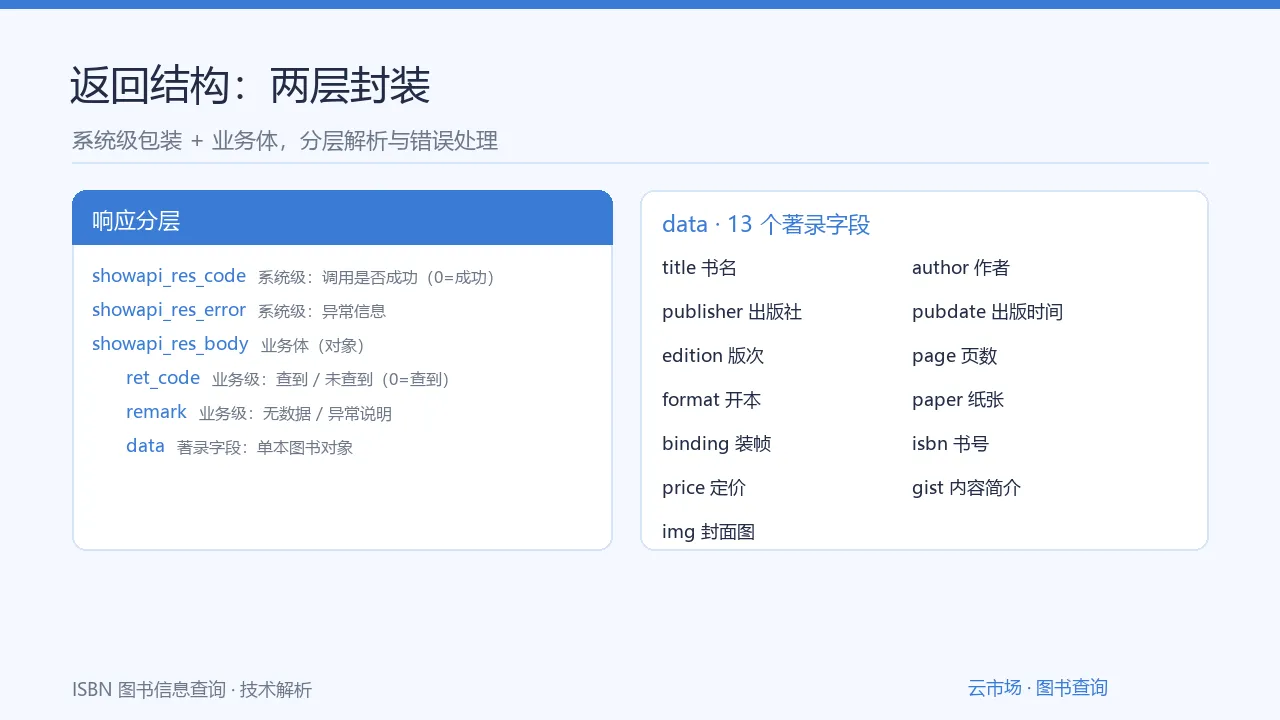This screenshot has width=1280, height=720.
Task: Select the img 封面图 field
Action: [x=708, y=532]
